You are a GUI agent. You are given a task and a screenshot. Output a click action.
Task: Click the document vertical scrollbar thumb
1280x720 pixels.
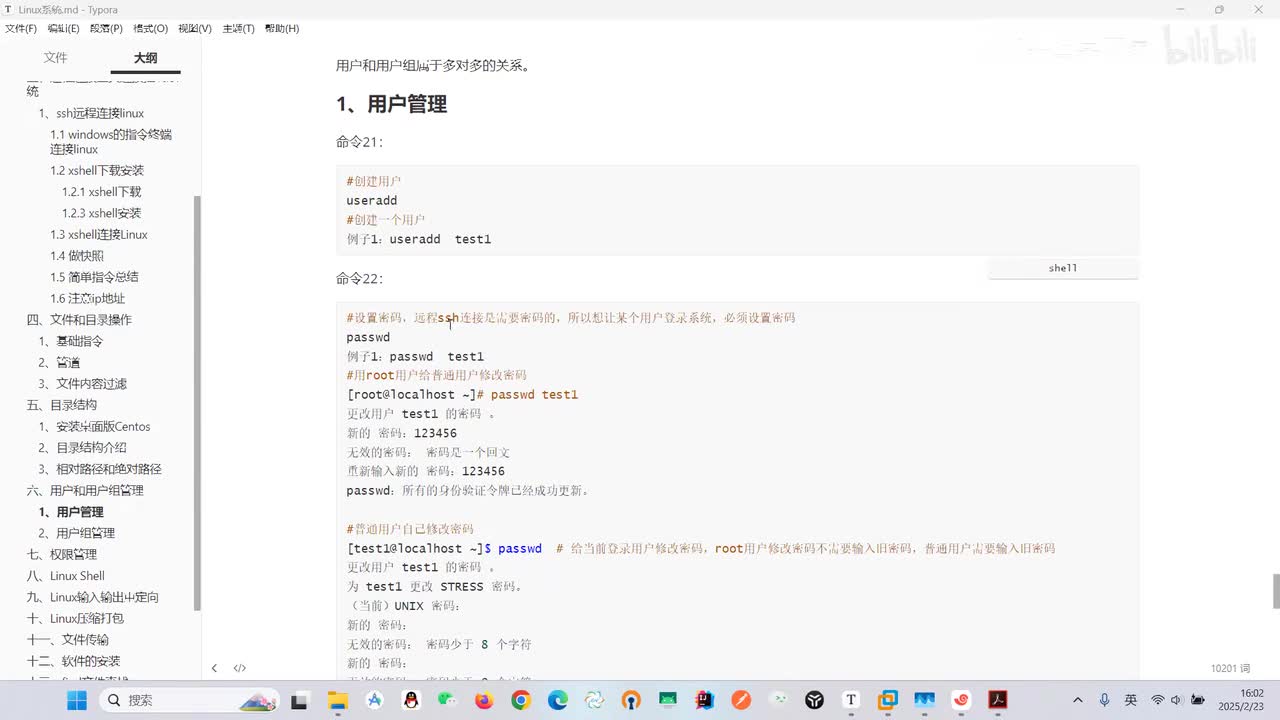[x=1276, y=591]
